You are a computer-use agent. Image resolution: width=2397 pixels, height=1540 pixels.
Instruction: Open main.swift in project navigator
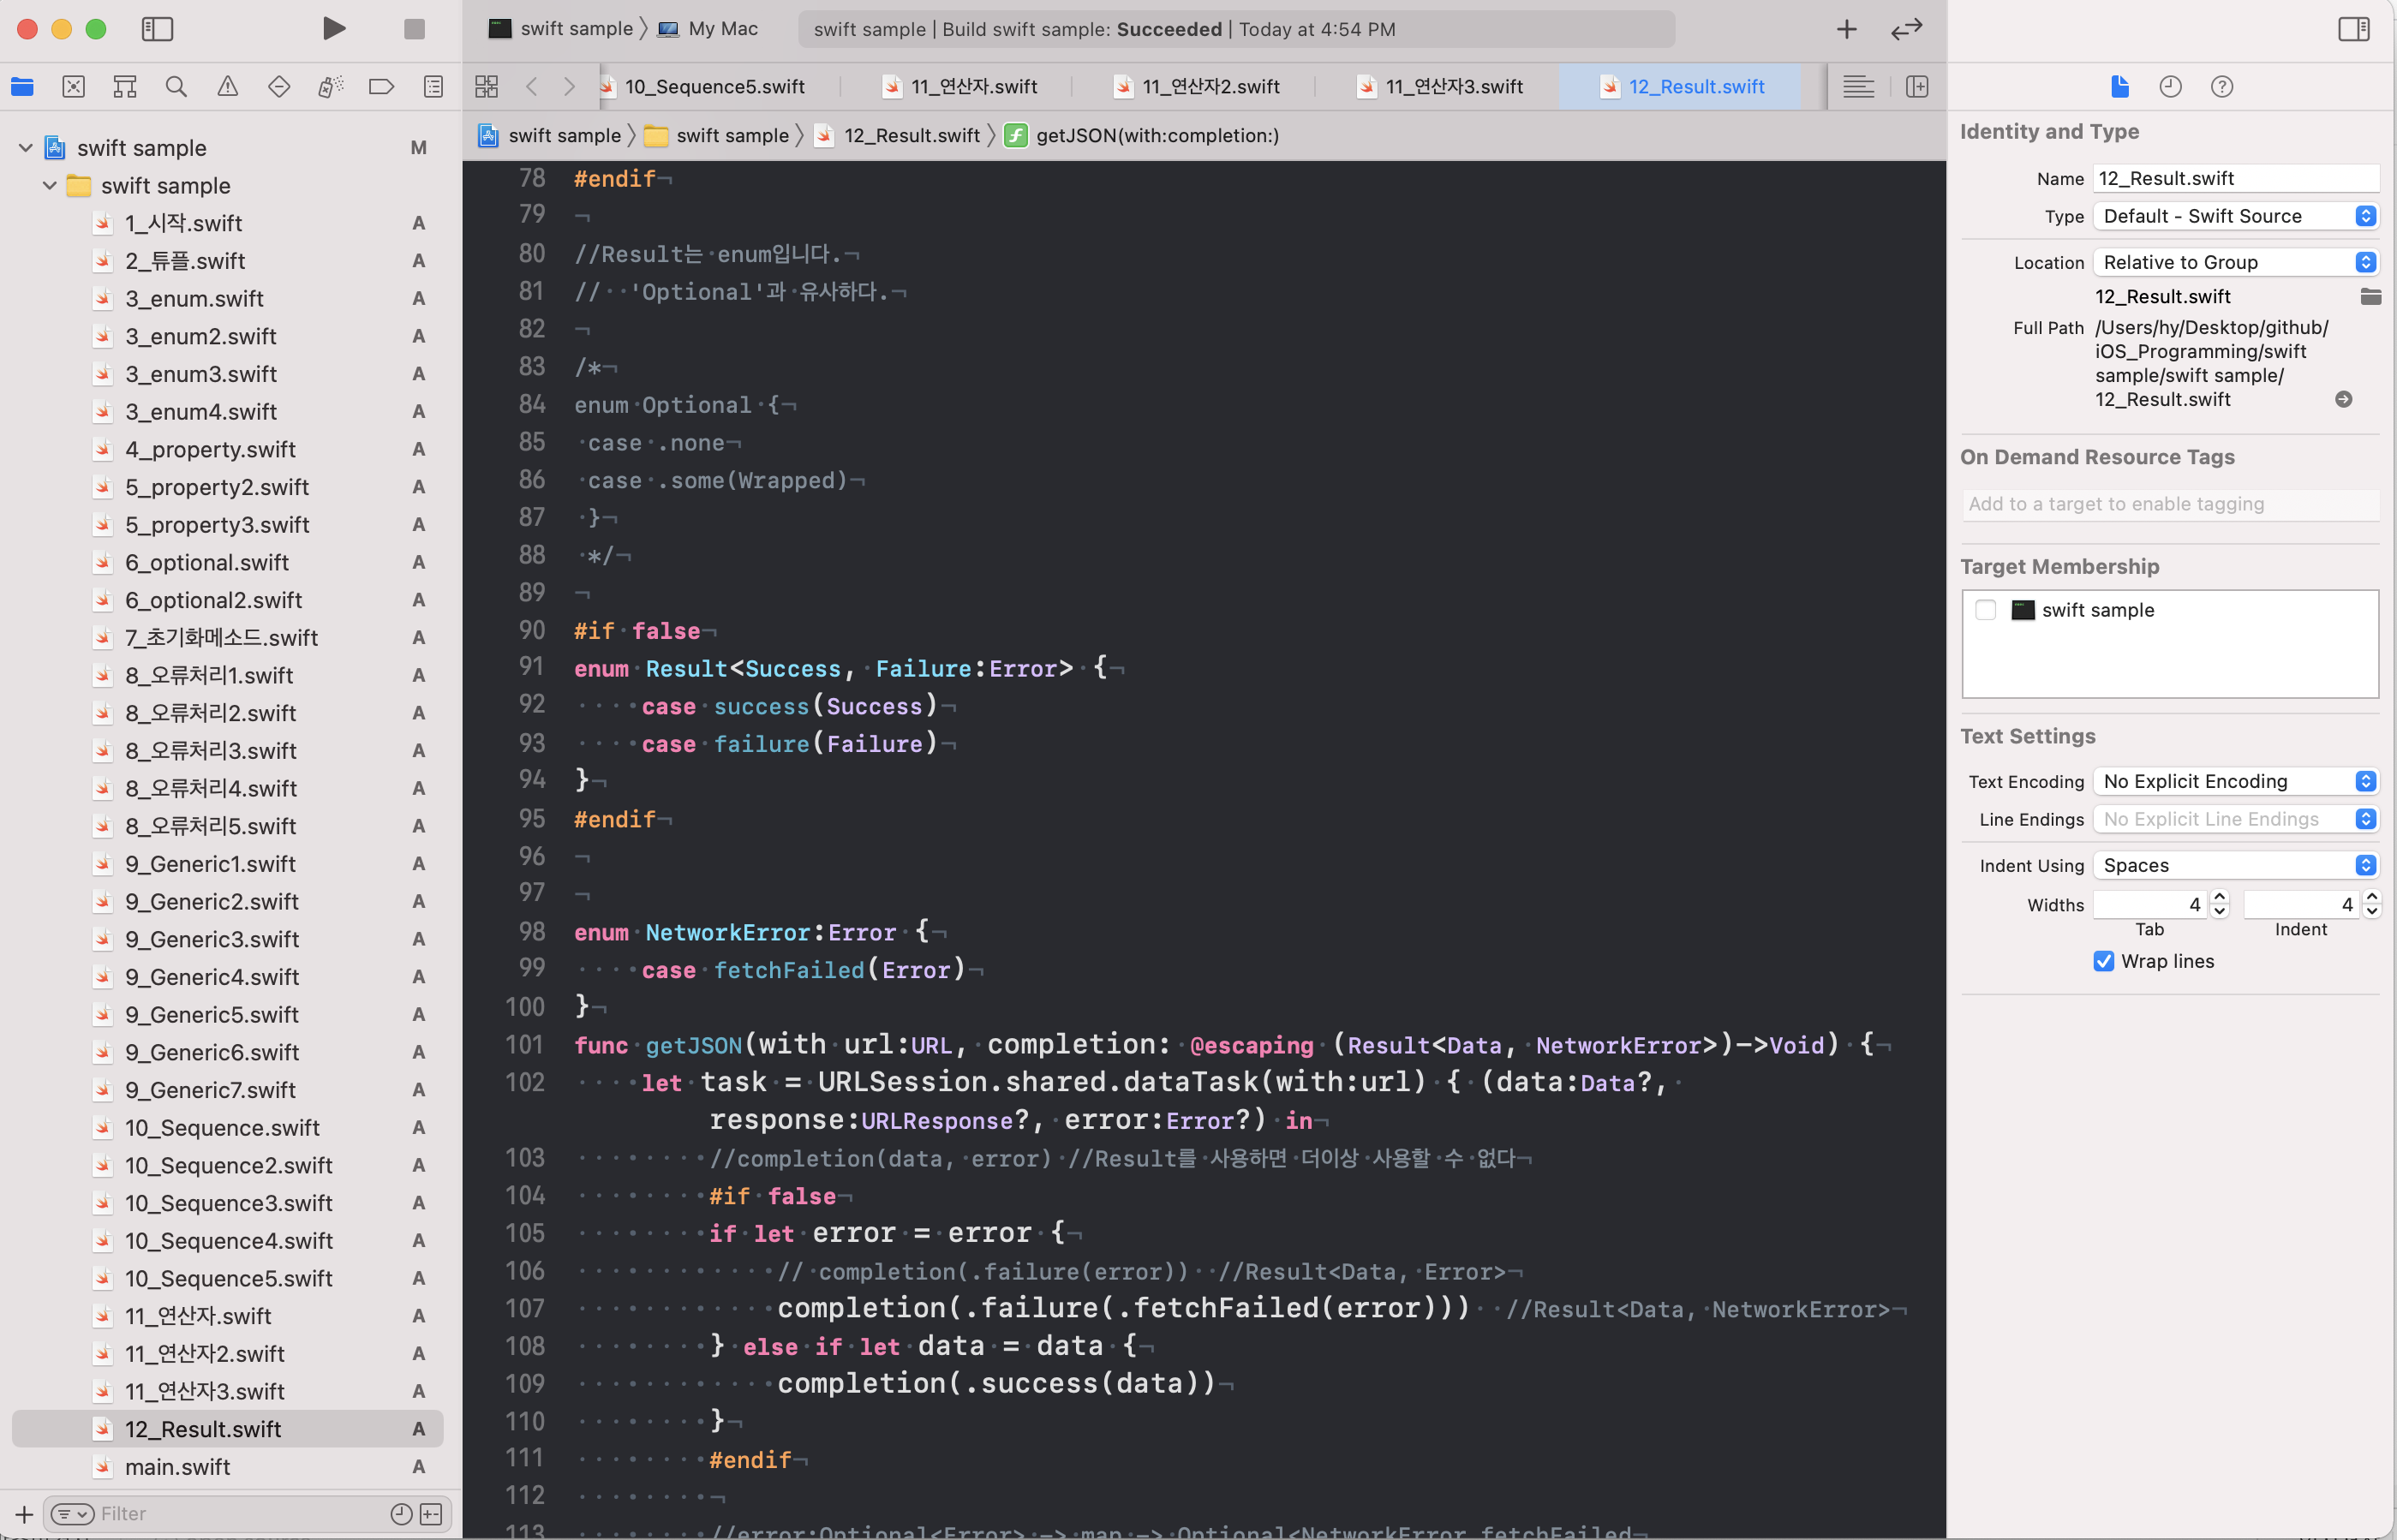tap(177, 1466)
